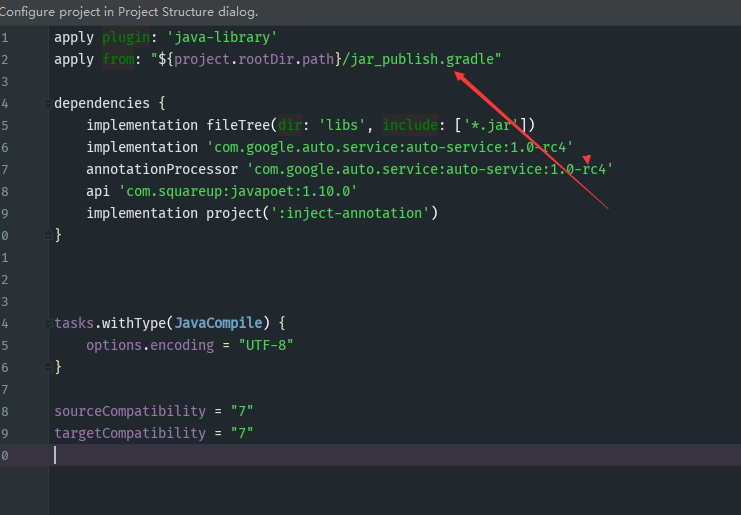Click the targetCompatibility "7" value
This screenshot has width=741, height=515.
(x=242, y=433)
